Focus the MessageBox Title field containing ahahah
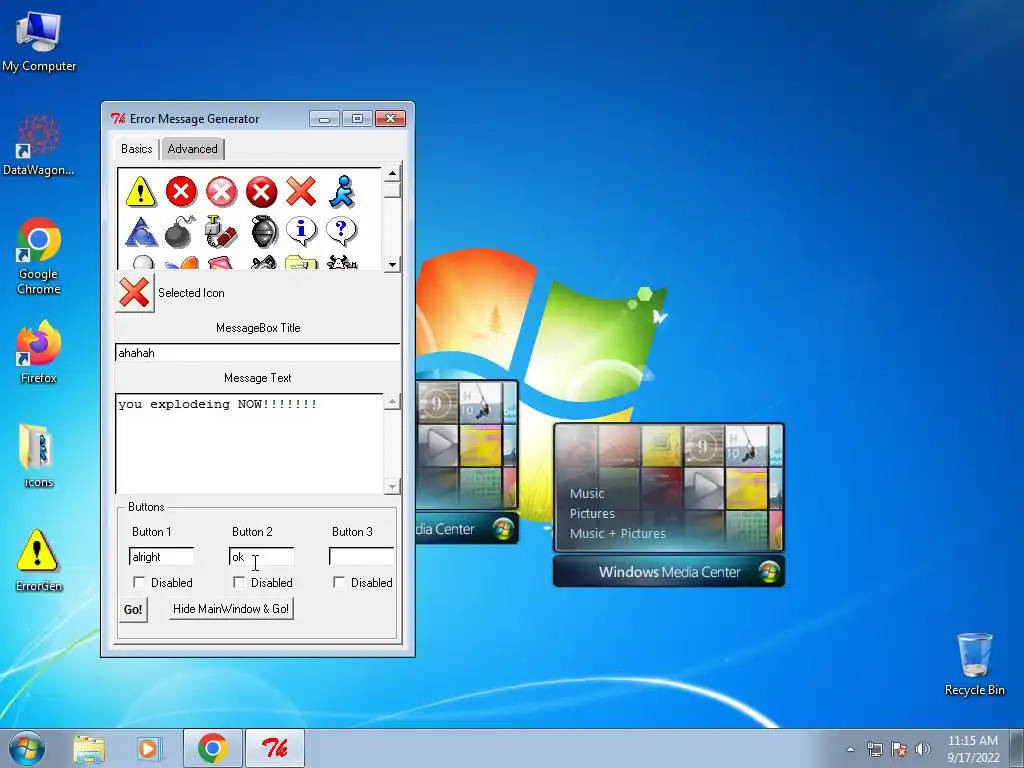 point(257,353)
